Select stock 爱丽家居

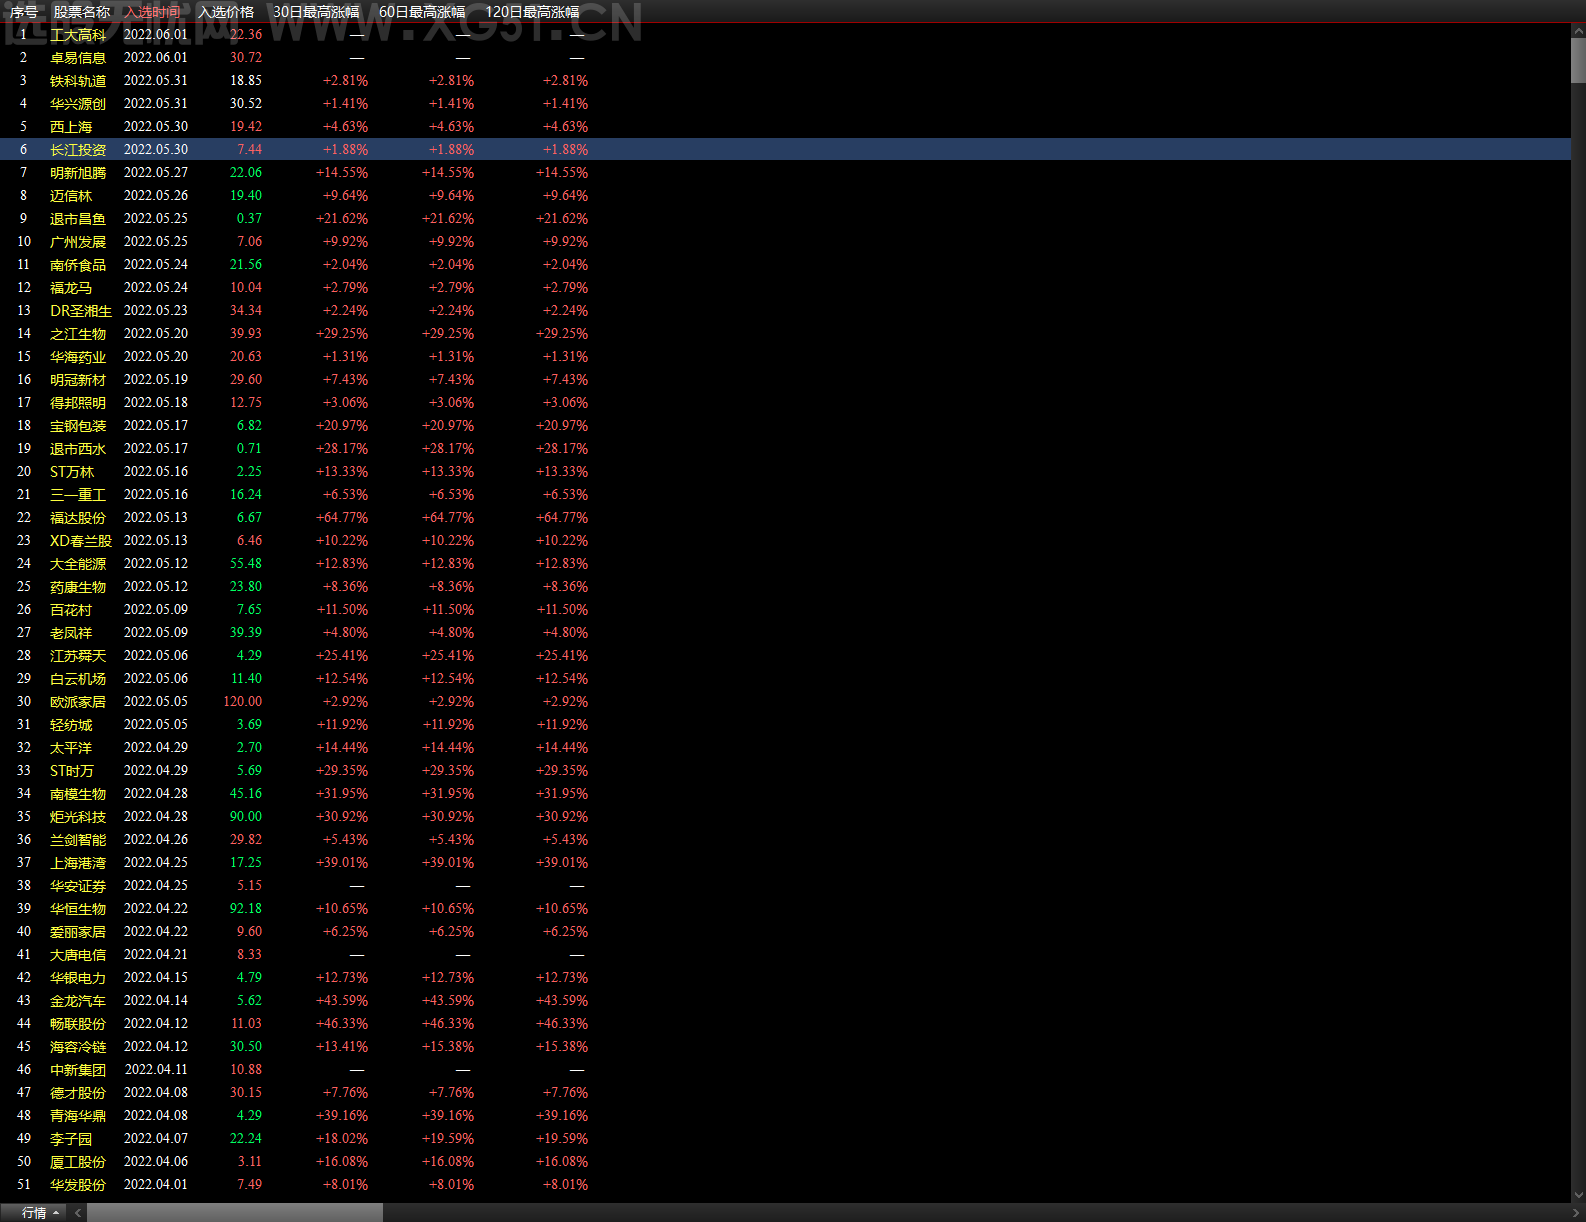click(78, 932)
